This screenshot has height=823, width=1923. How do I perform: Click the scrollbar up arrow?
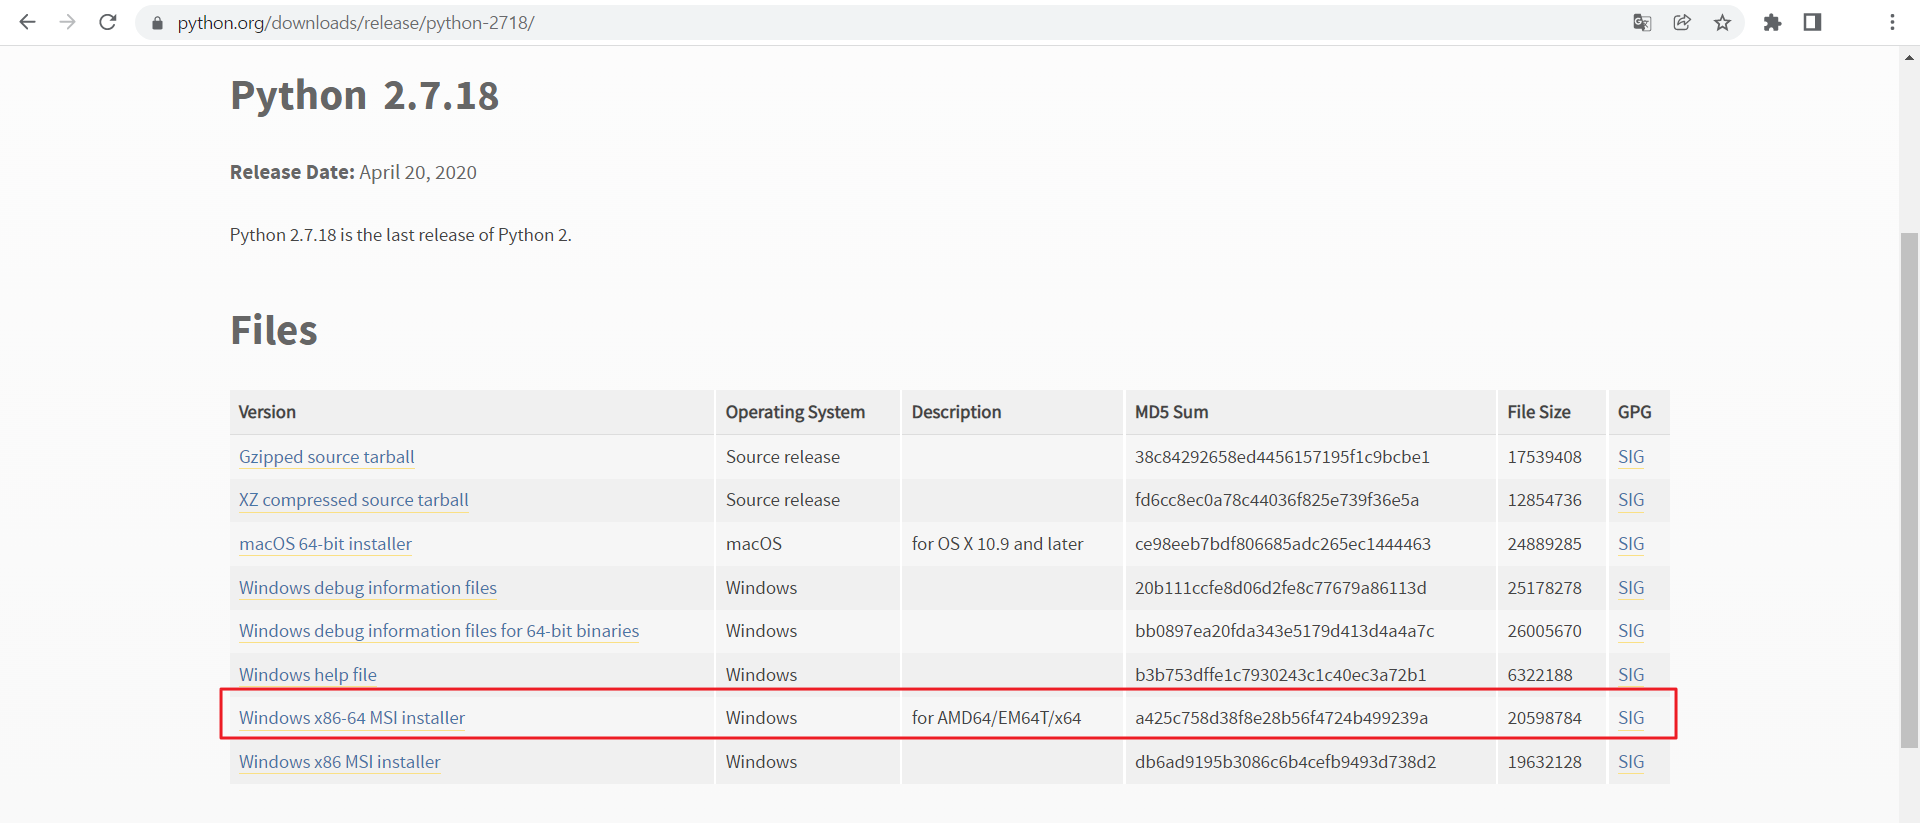point(1910,58)
